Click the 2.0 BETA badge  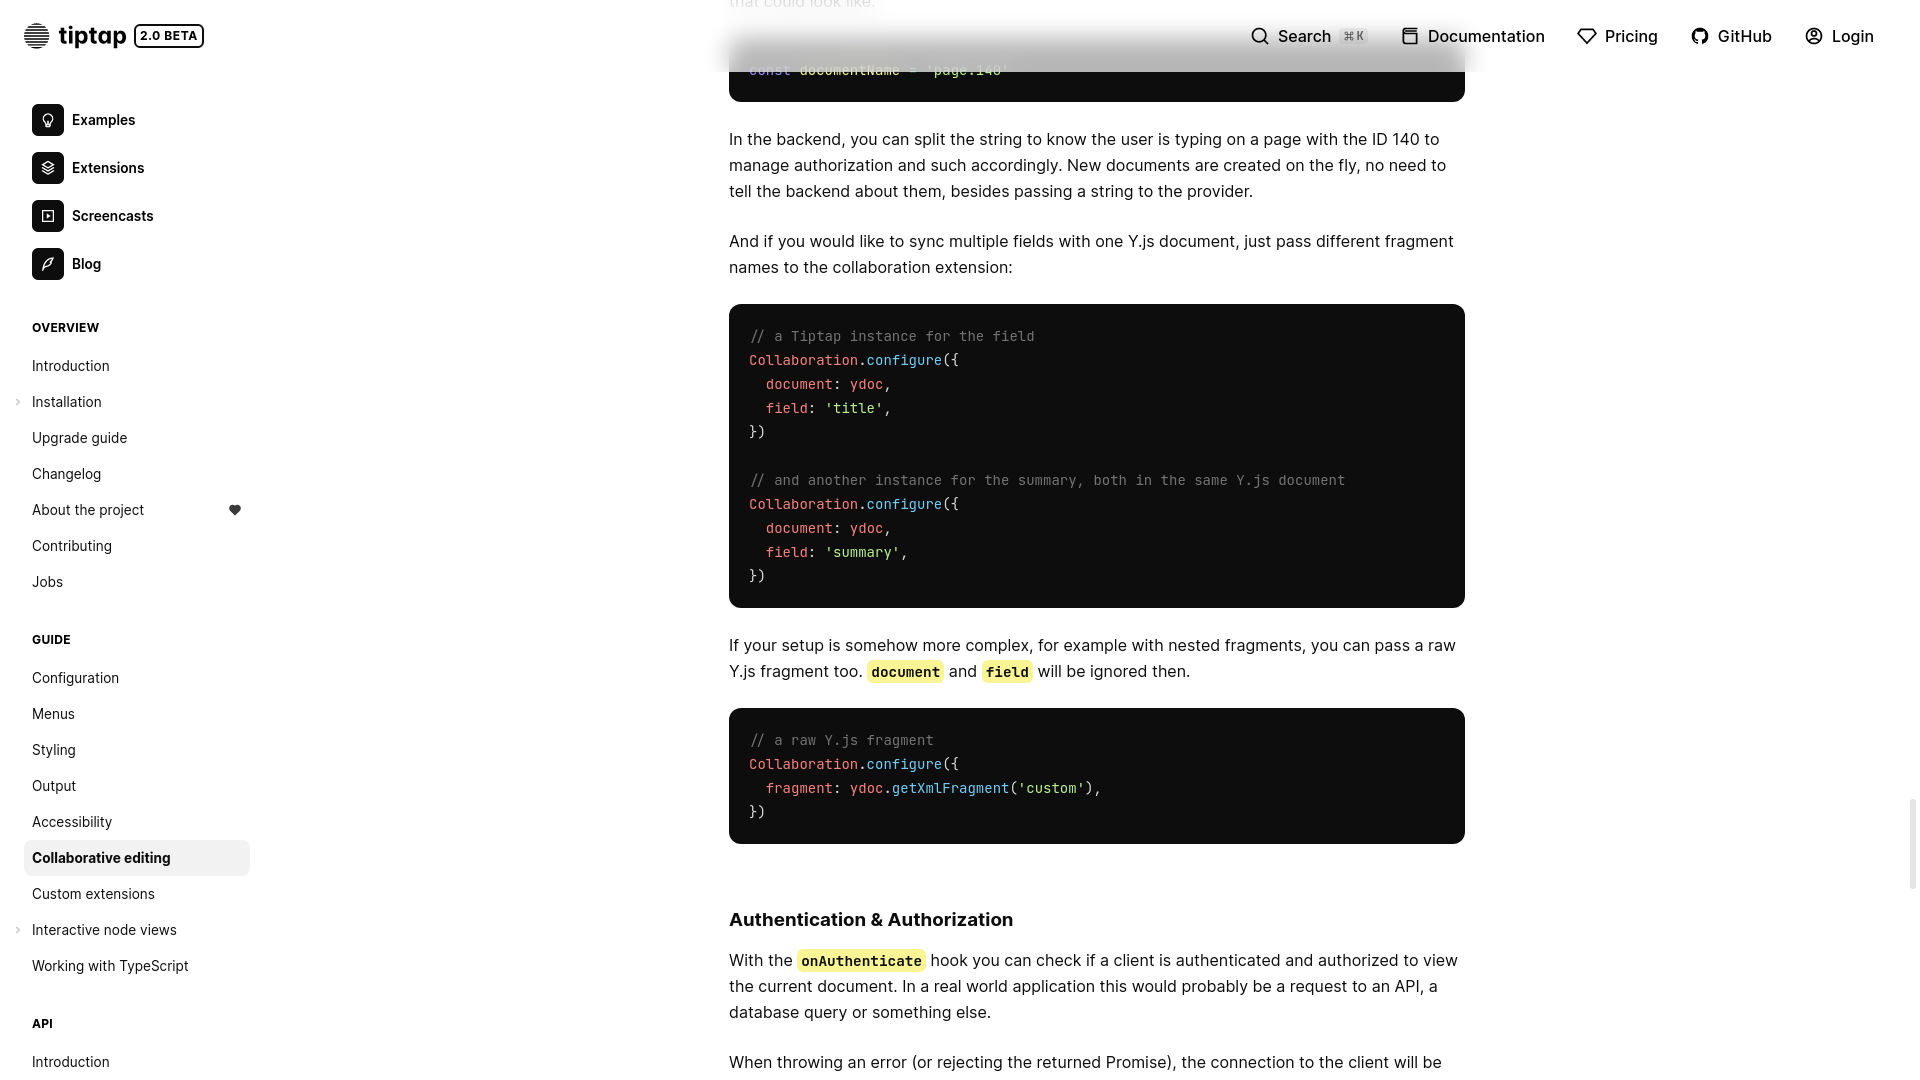[x=168, y=35]
